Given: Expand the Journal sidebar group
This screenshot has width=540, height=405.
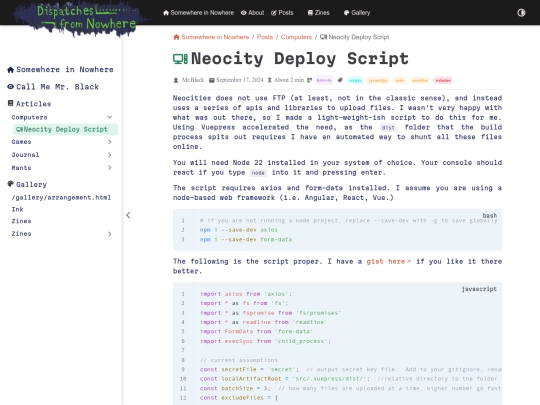Looking at the screenshot, I should point(63,155).
